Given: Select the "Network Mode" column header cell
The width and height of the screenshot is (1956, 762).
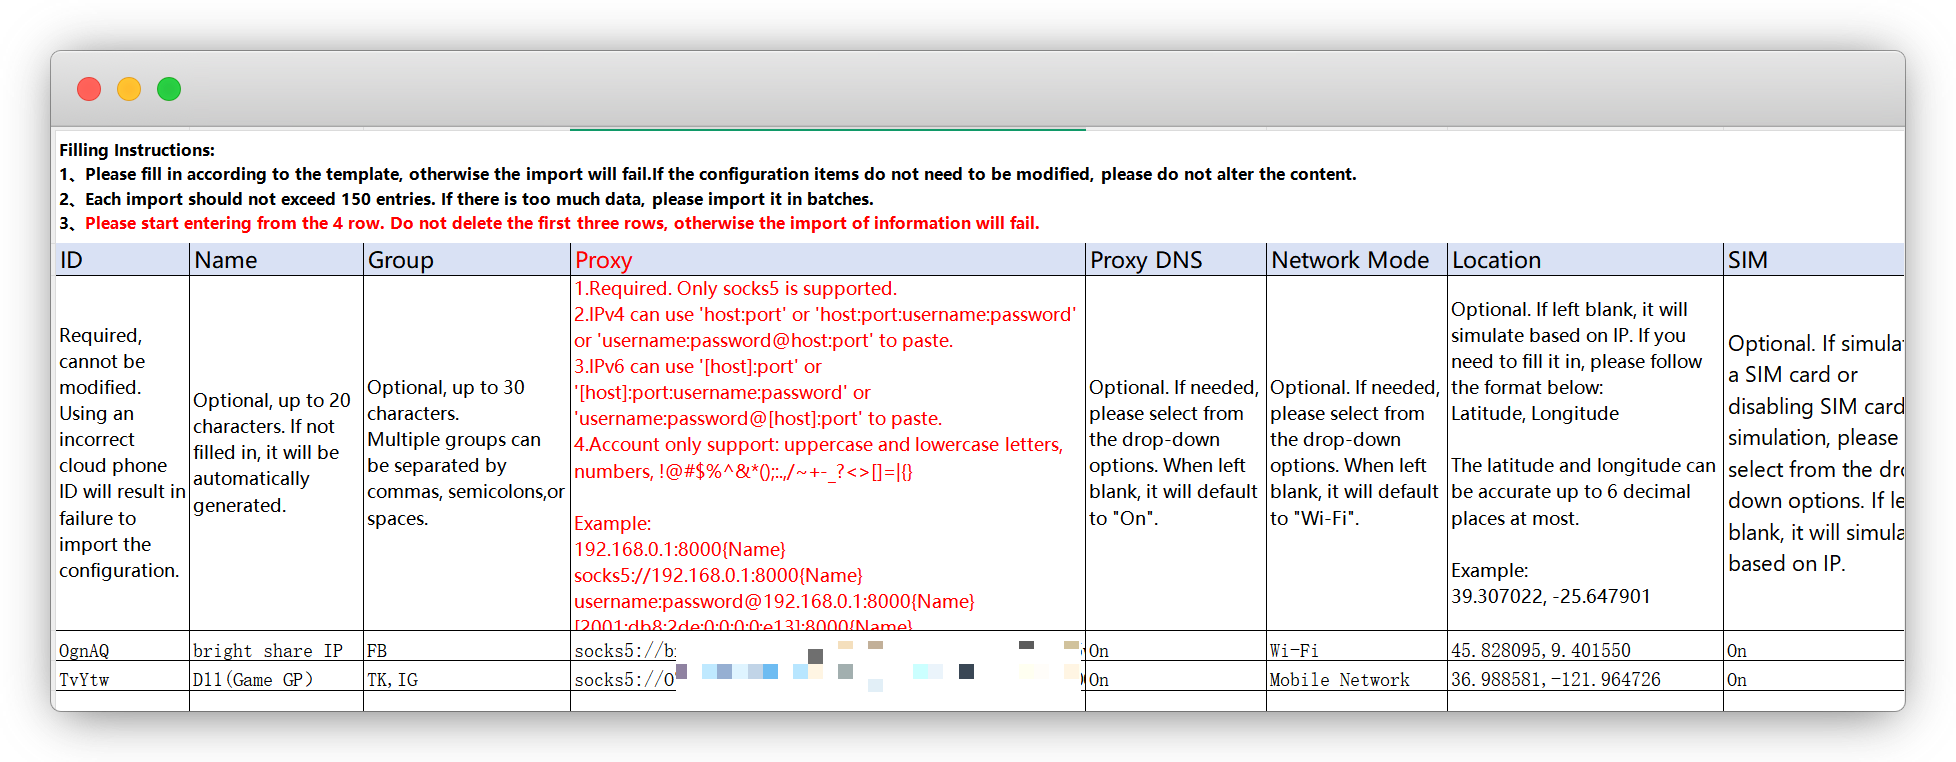Looking at the screenshot, I should click(1357, 260).
